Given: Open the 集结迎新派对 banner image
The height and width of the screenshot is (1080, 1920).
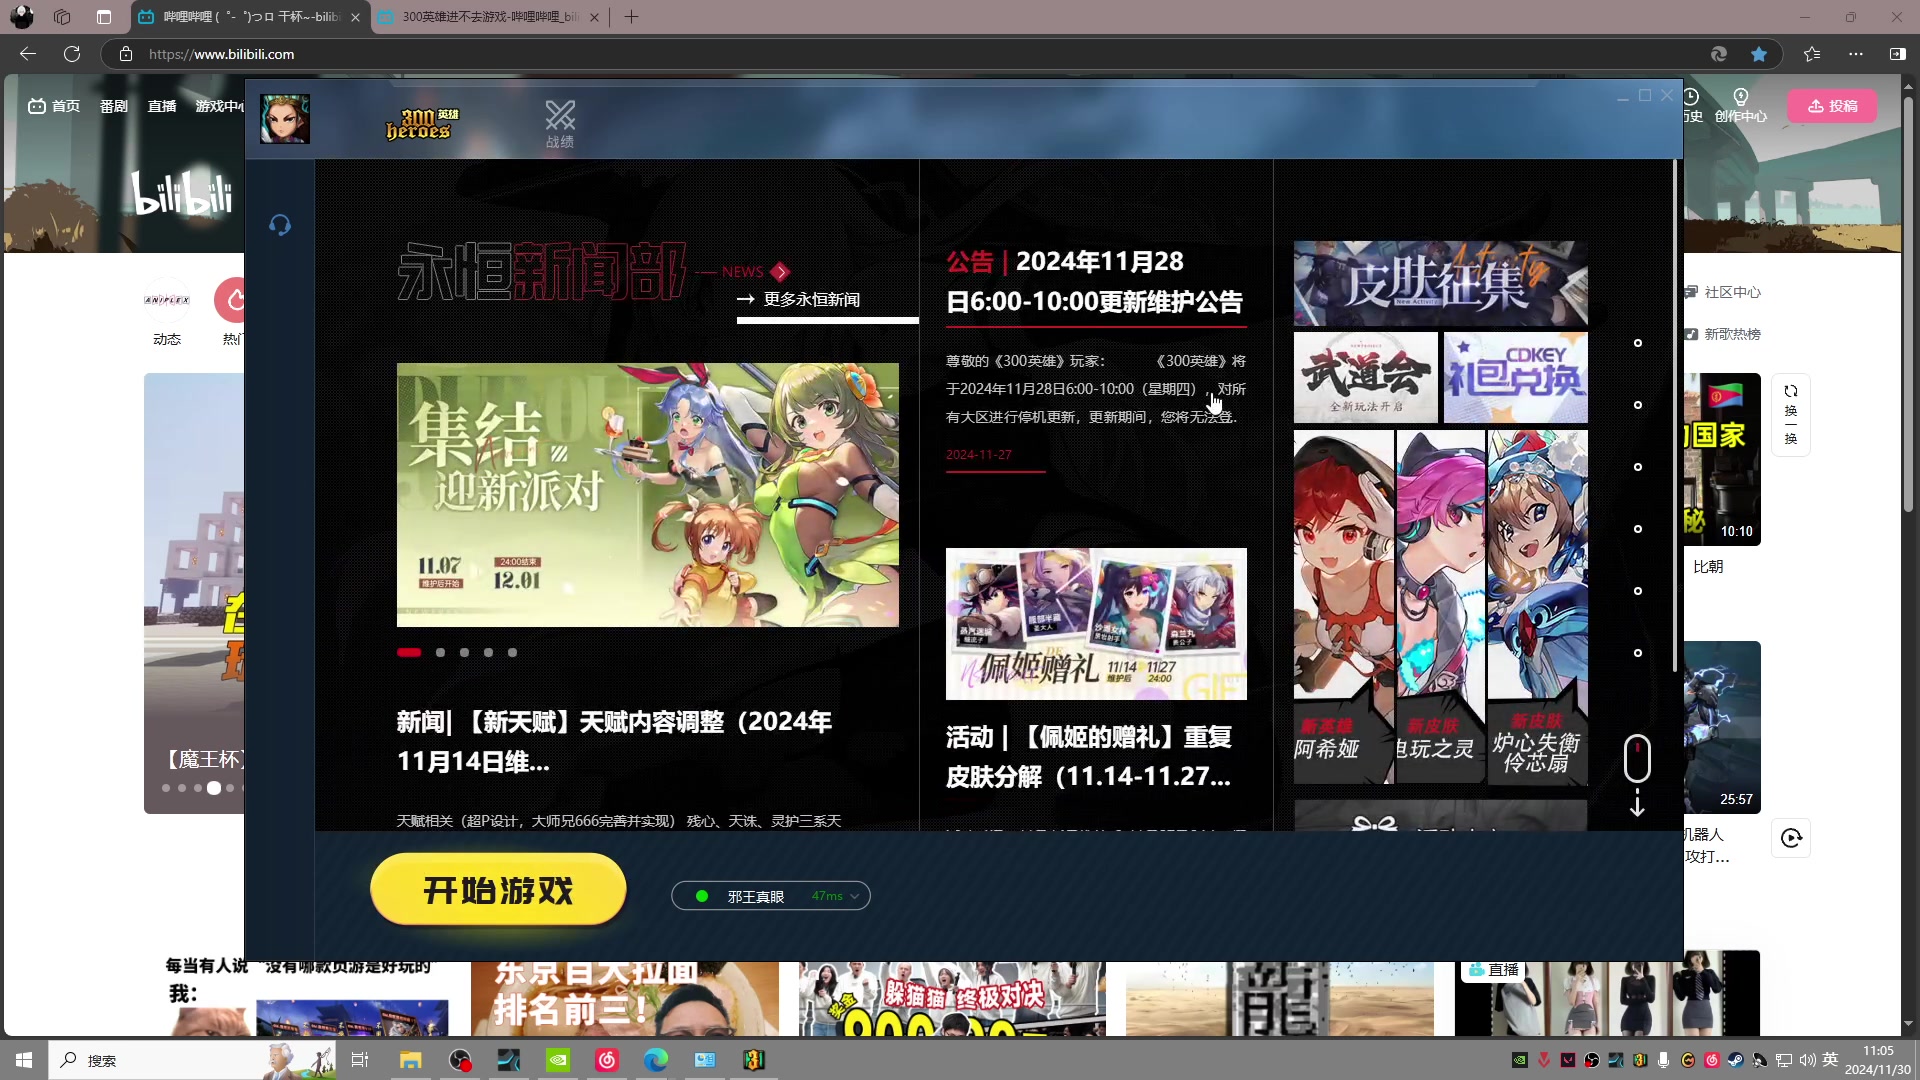Looking at the screenshot, I should (x=648, y=495).
